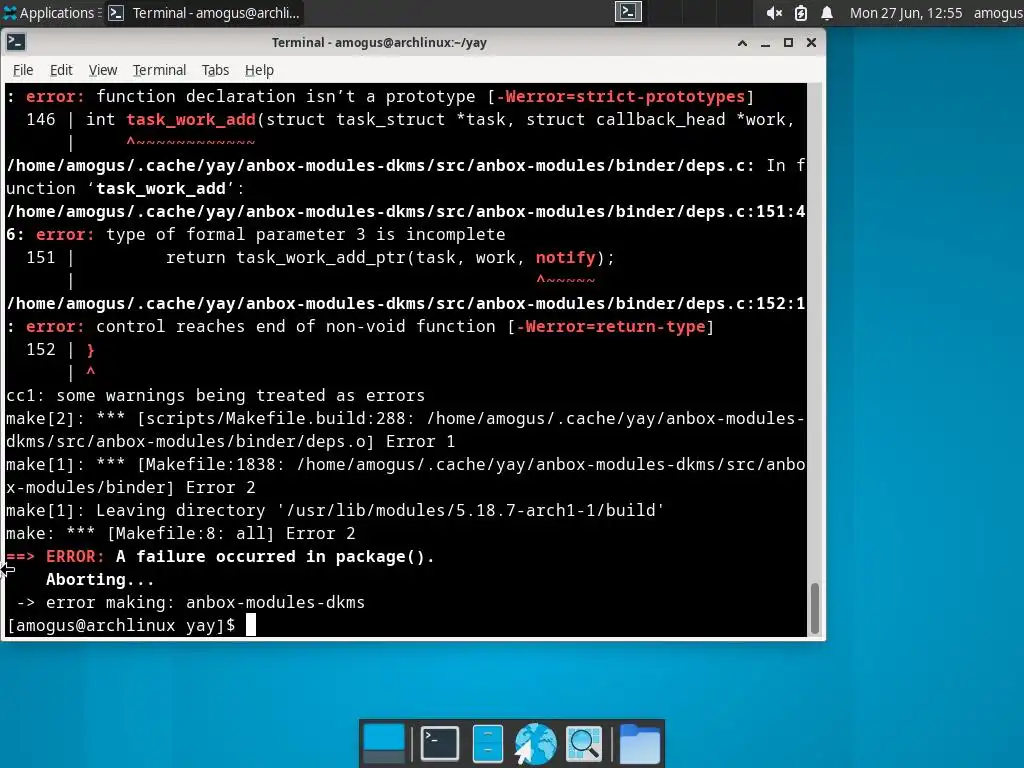This screenshot has width=1024, height=768.
Task: Open the Terminal menu
Action: [159, 70]
